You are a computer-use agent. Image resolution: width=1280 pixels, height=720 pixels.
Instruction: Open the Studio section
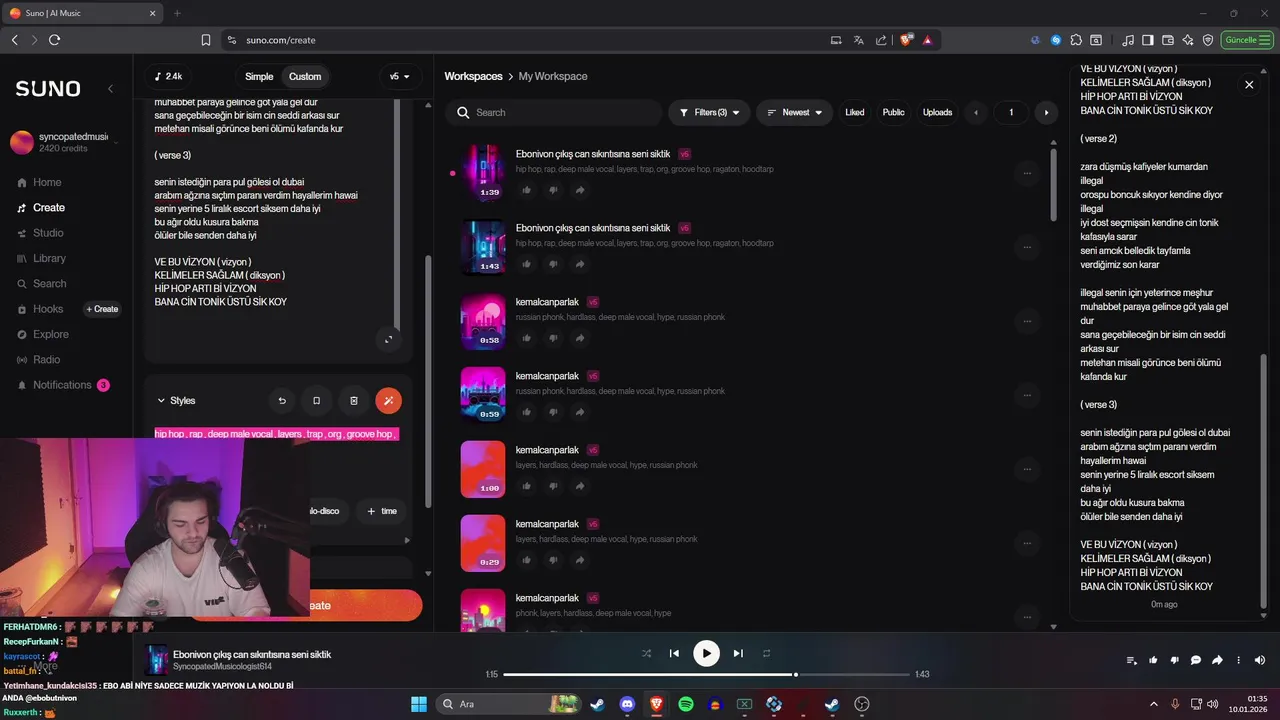click(41, 233)
